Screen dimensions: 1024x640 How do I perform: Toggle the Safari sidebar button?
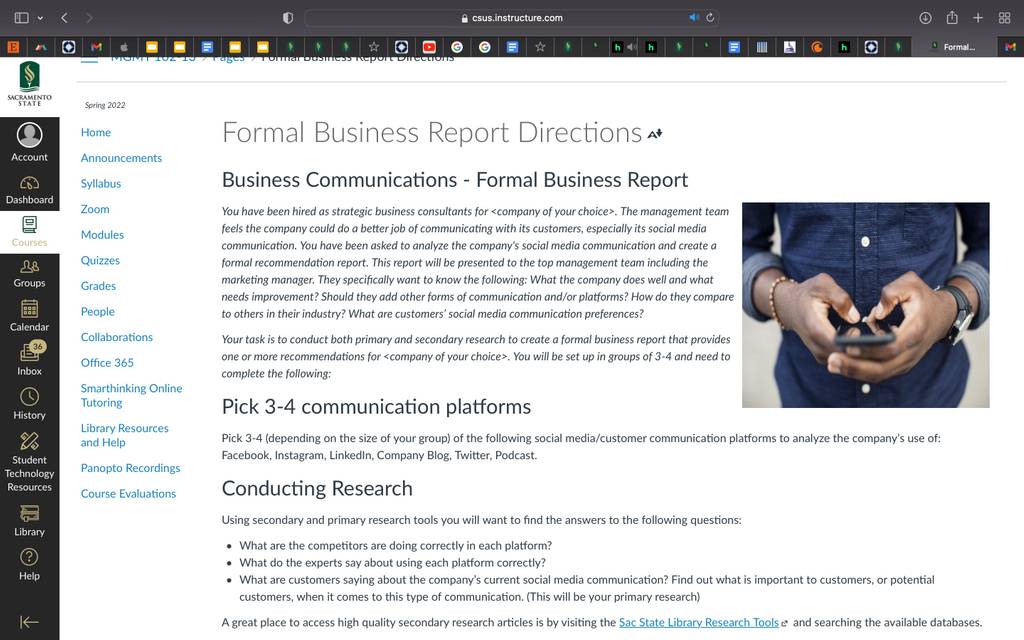(22, 18)
